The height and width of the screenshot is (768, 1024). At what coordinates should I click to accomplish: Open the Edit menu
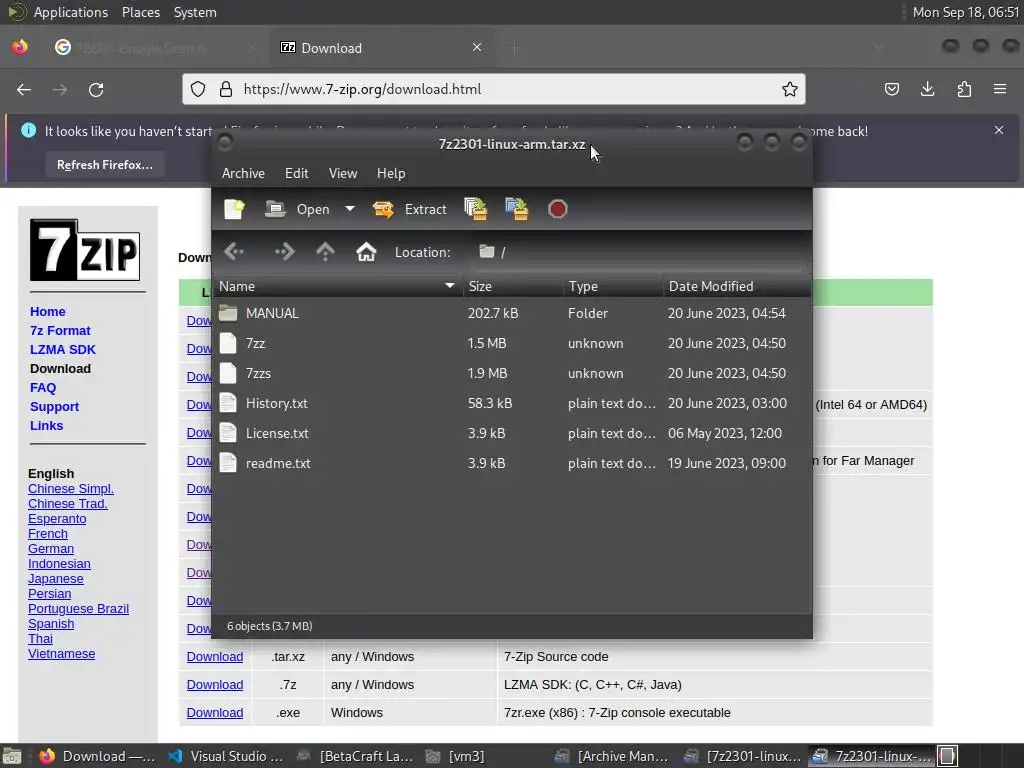coord(296,173)
